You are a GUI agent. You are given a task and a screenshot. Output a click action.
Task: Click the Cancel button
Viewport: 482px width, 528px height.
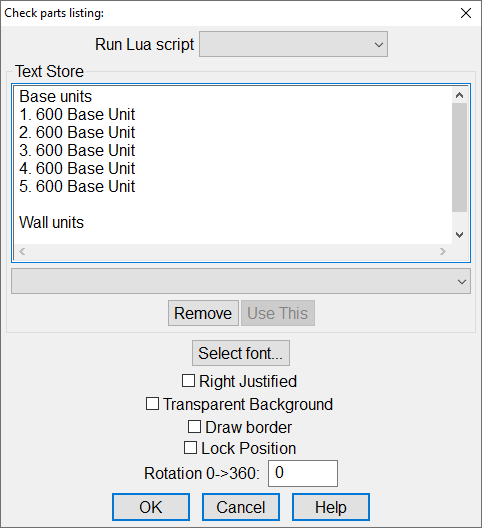[241, 507]
